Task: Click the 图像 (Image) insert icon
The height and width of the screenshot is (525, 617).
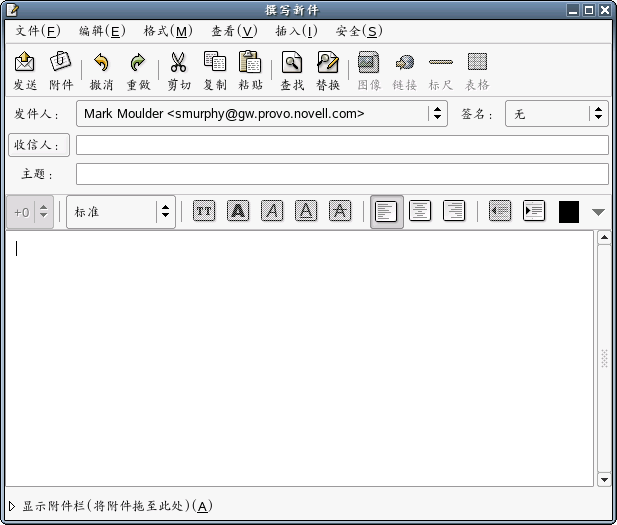Action: 368,62
